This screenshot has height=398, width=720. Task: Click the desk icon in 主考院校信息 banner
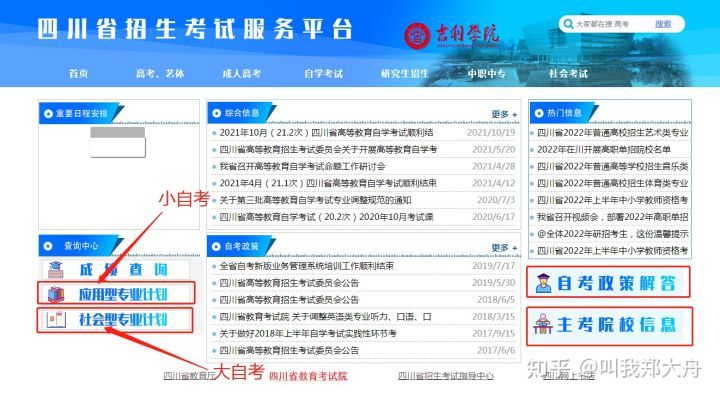pos(543,324)
